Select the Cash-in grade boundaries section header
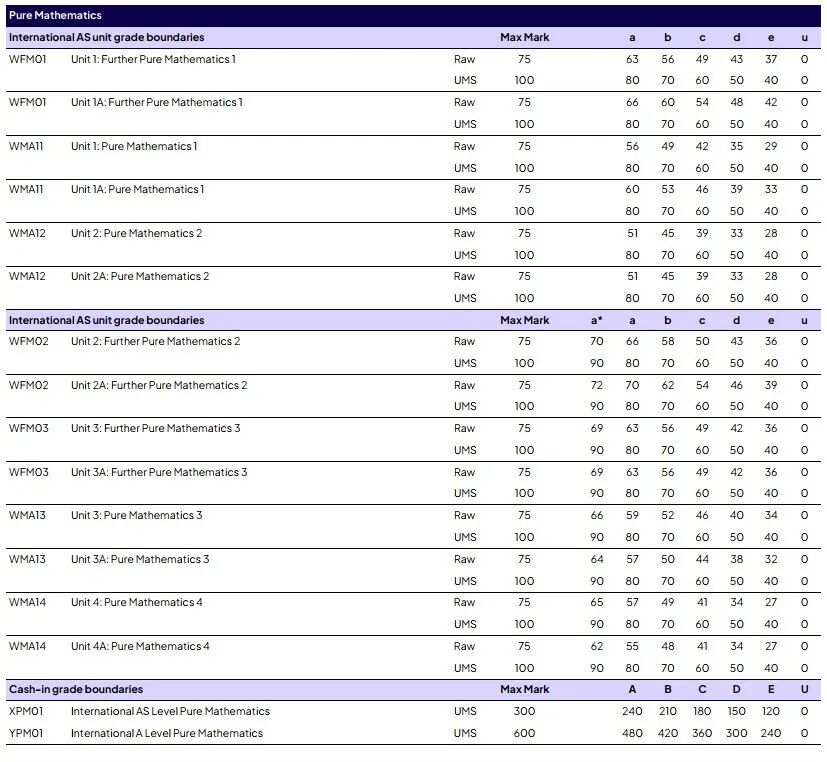The image size is (827, 762). [x=76, y=689]
